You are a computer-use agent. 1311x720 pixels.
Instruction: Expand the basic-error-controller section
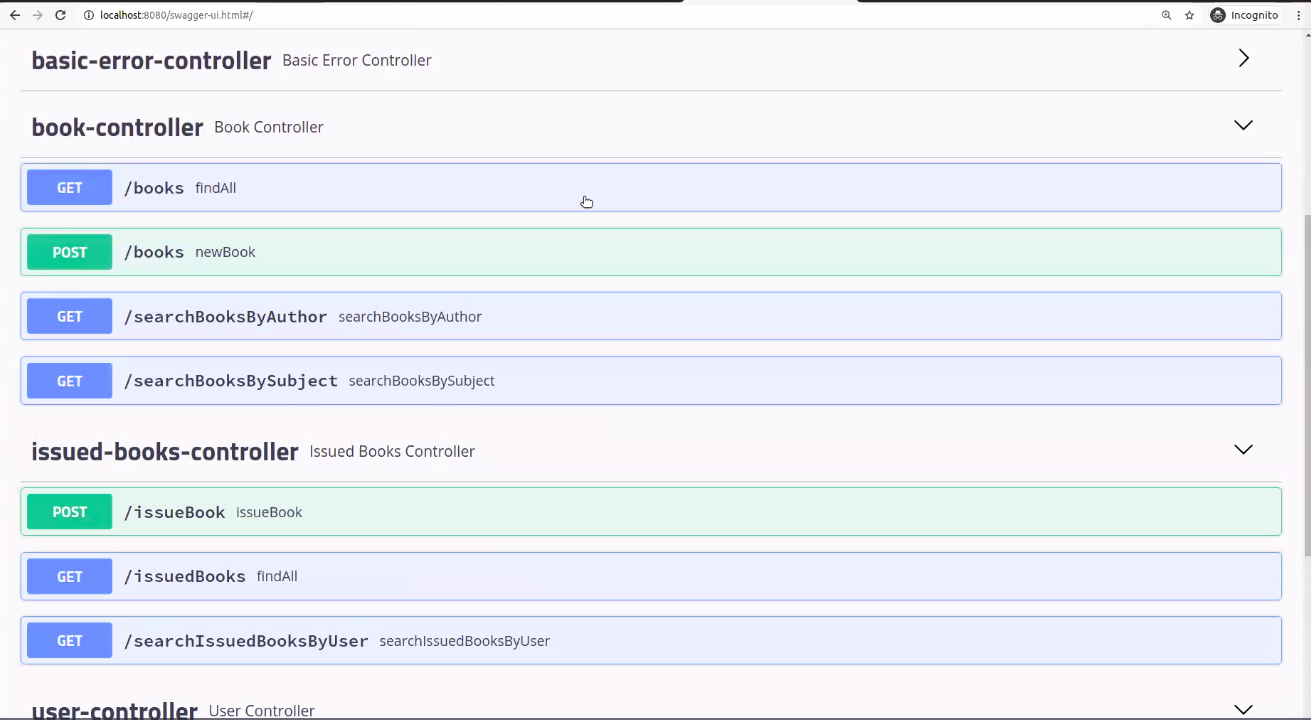click(x=1243, y=58)
